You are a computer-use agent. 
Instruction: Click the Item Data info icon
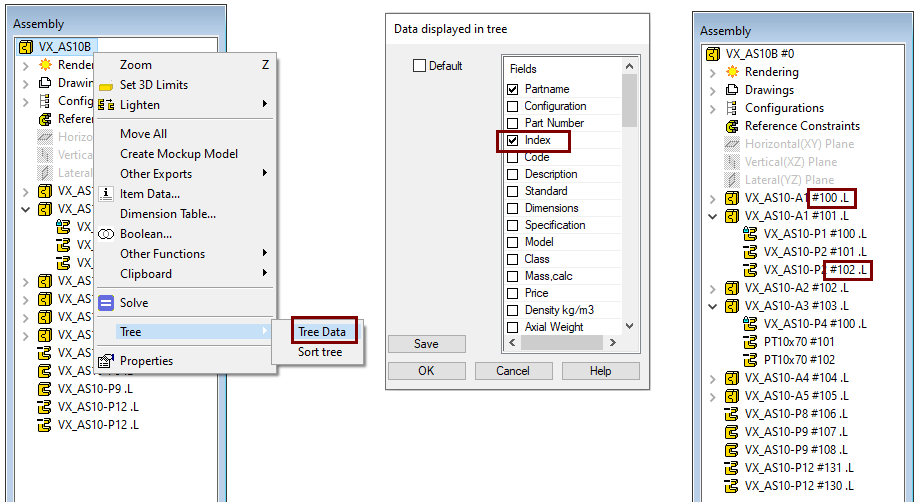point(106,194)
